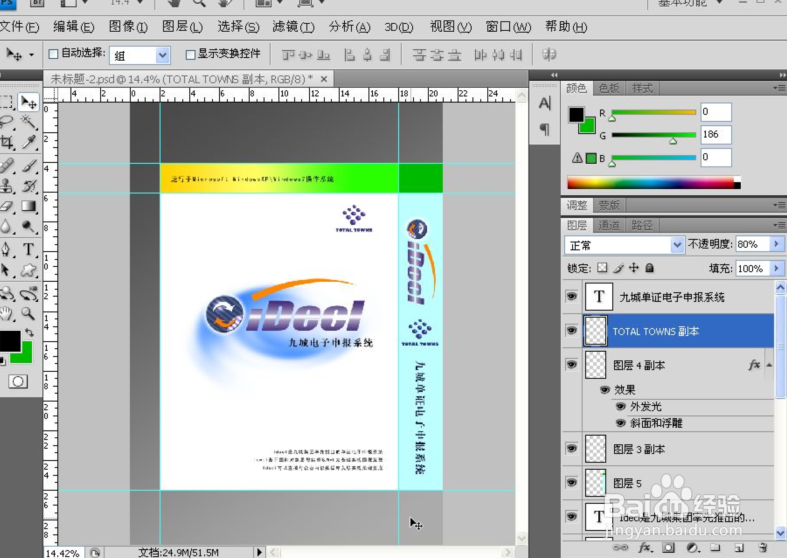Open the 不透明度 opacity slider arrow
Image resolution: width=787 pixels, height=558 pixels.
(776, 244)
